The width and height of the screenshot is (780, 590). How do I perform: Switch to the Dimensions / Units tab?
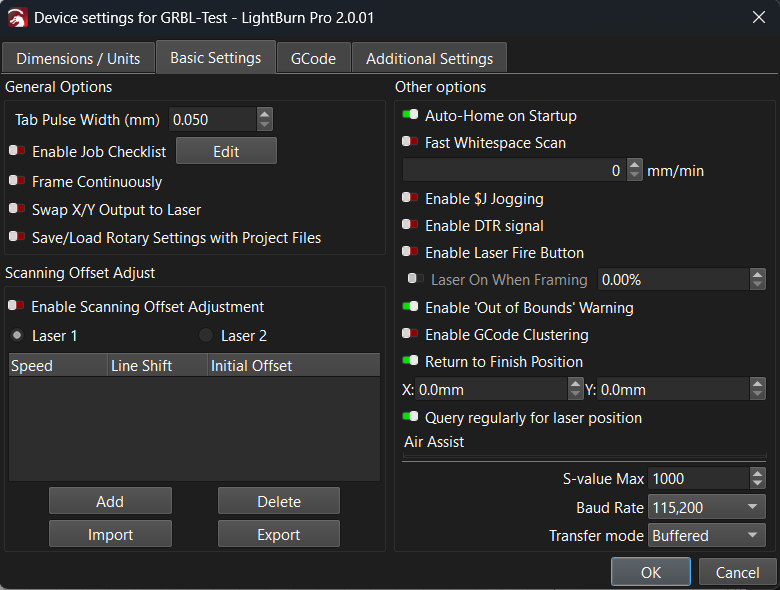(78, 59)
